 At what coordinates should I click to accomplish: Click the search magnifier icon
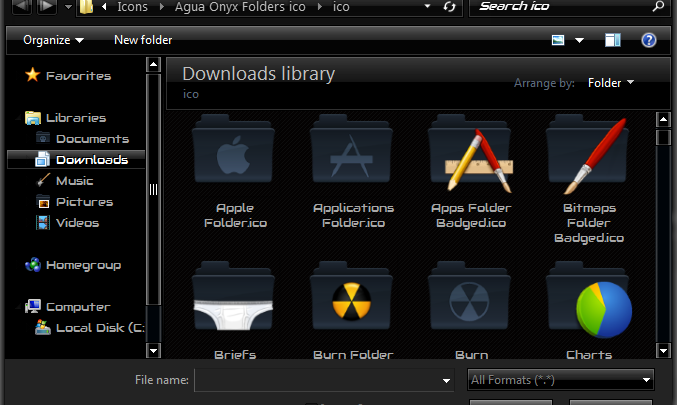(658, 6)
